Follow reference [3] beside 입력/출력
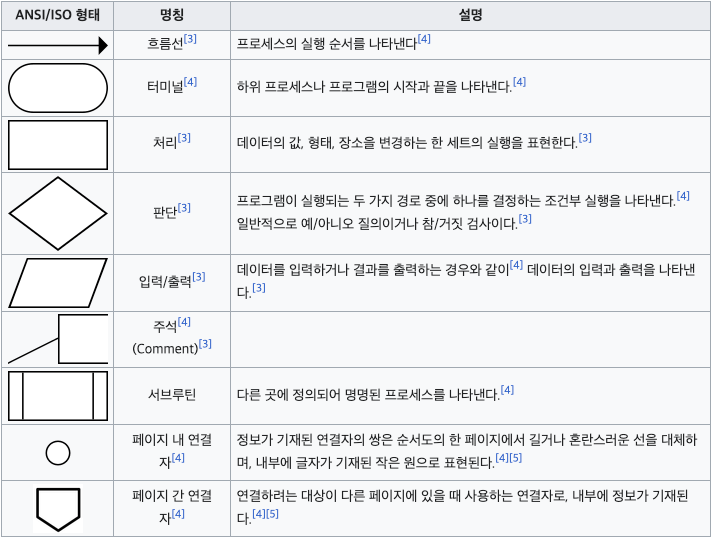The image size is (711, 537). (199, 277)
